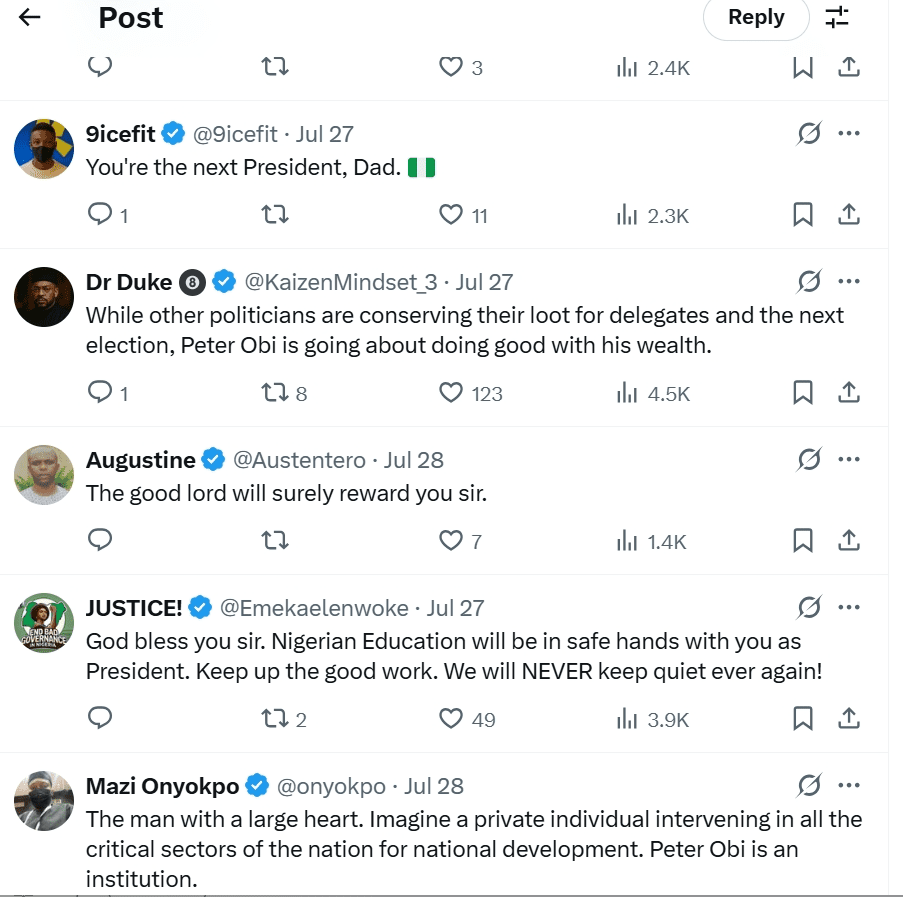The height and width of the screenshot is (897, 903).
Task: Open Grok icon on 9icefit's reply
Action: tap(808, 134)
